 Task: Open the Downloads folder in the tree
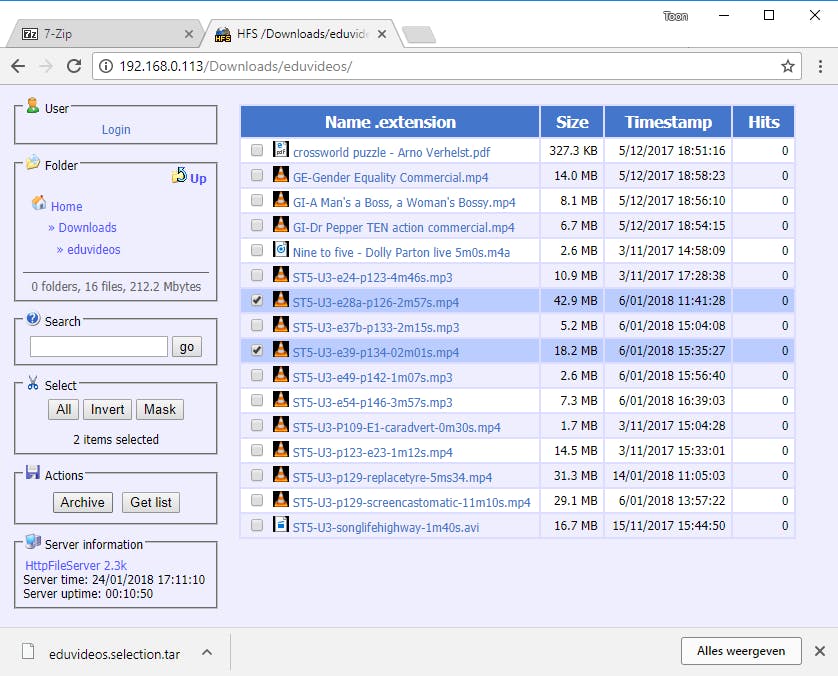click(x=87, y=228)
